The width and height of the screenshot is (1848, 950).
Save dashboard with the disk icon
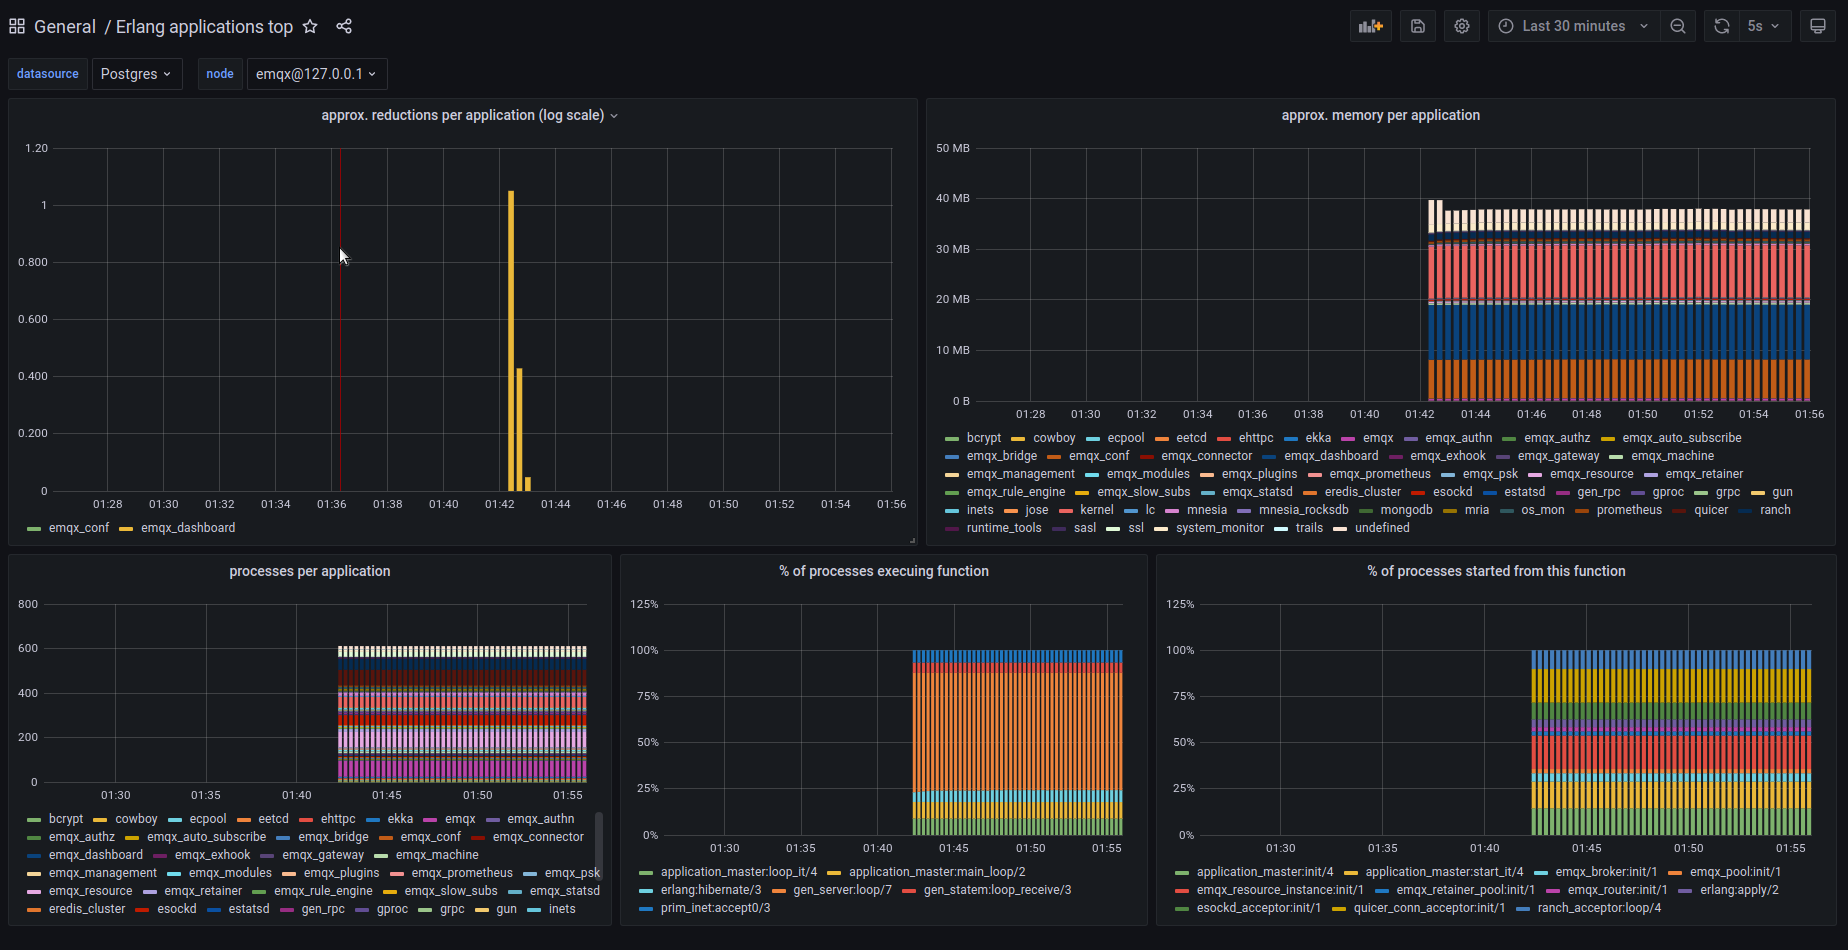tap(1418, 26)
